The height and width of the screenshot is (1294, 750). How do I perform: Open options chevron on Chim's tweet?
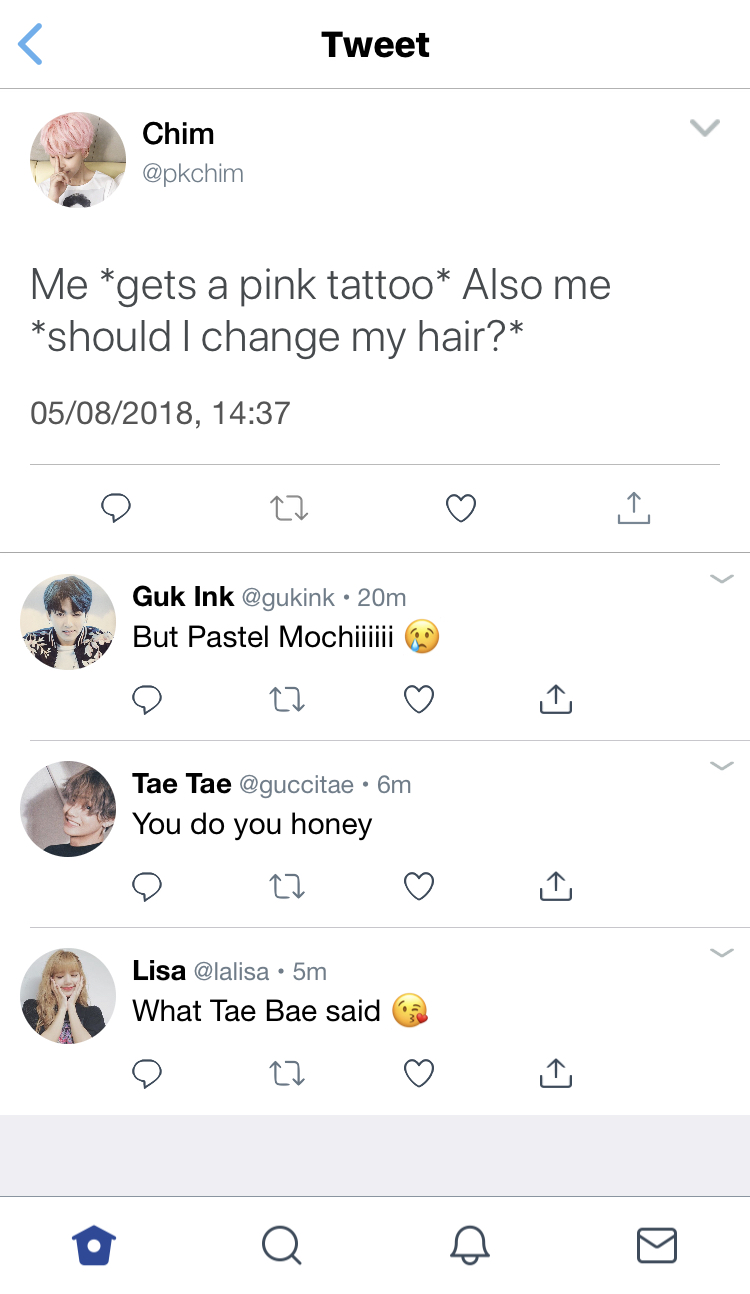705,128
